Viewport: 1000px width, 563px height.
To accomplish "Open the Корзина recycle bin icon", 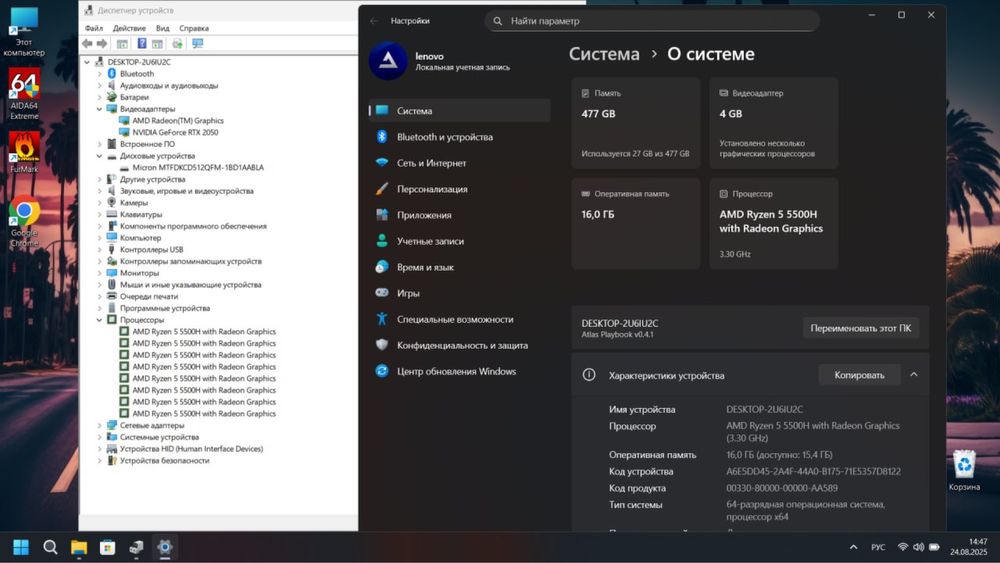I will [x=964, y=470].
